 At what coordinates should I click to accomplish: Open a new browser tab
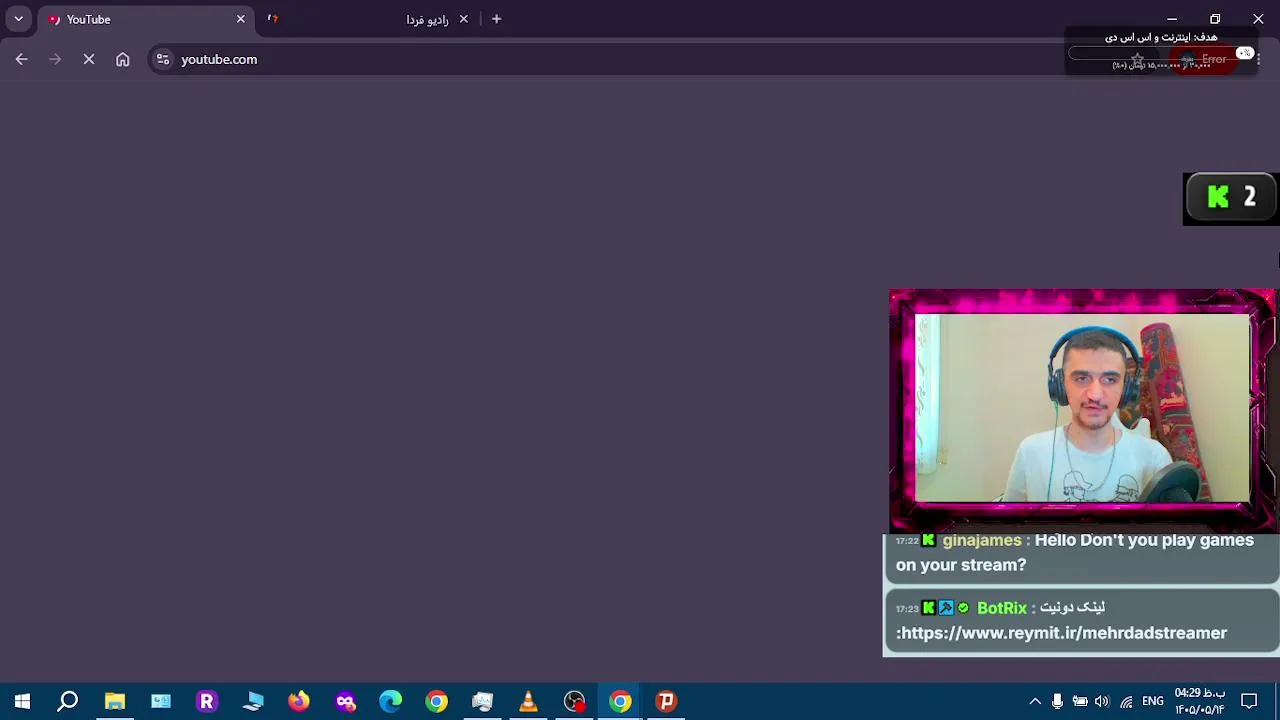coord(496,19)
